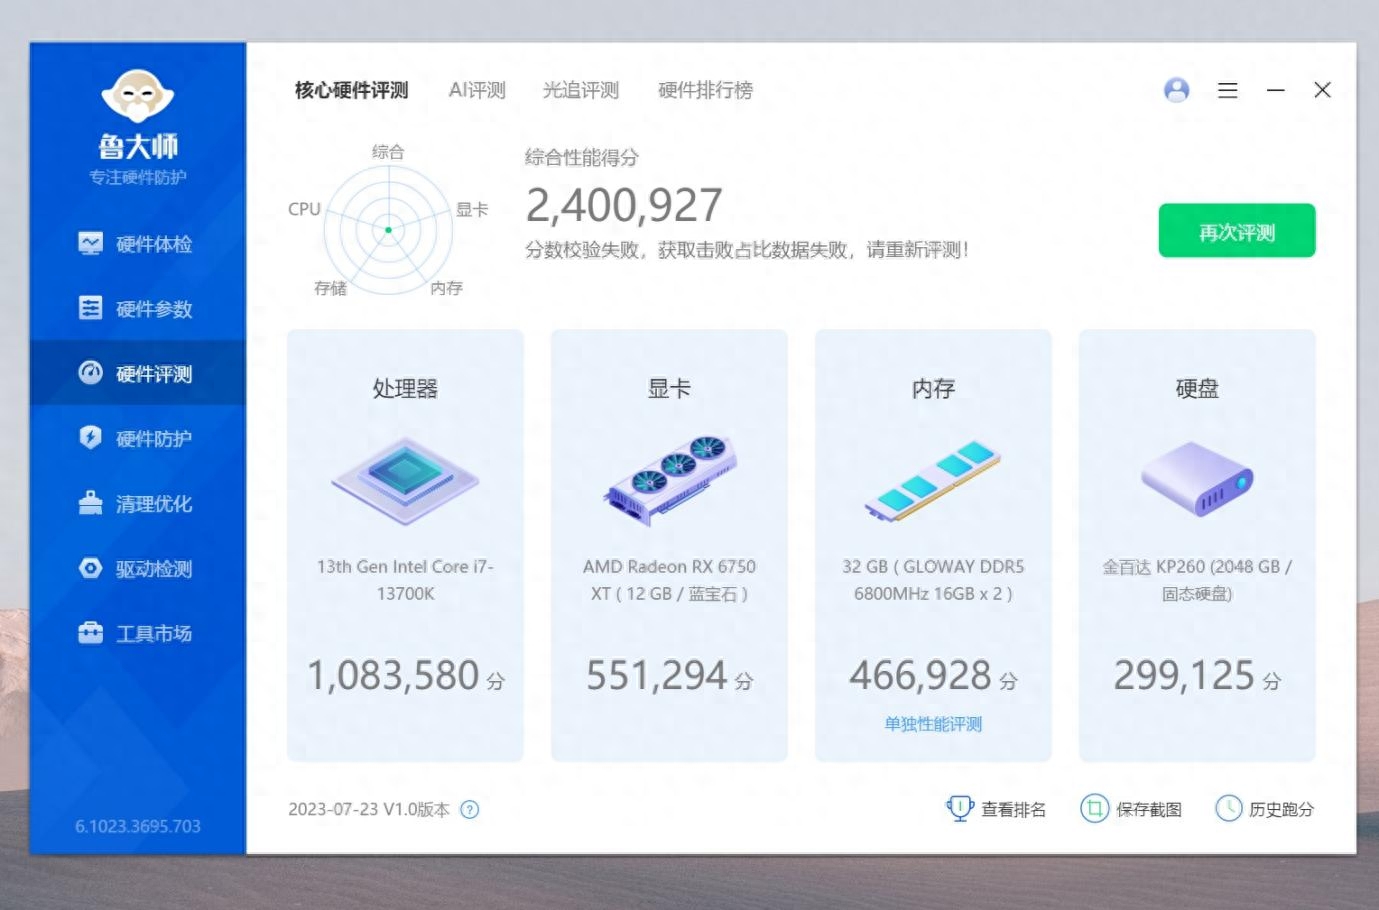The image size is (1379, 910).
Task: Click the 金百达 KP260 disk description
Action: (x=1197, y=580)
